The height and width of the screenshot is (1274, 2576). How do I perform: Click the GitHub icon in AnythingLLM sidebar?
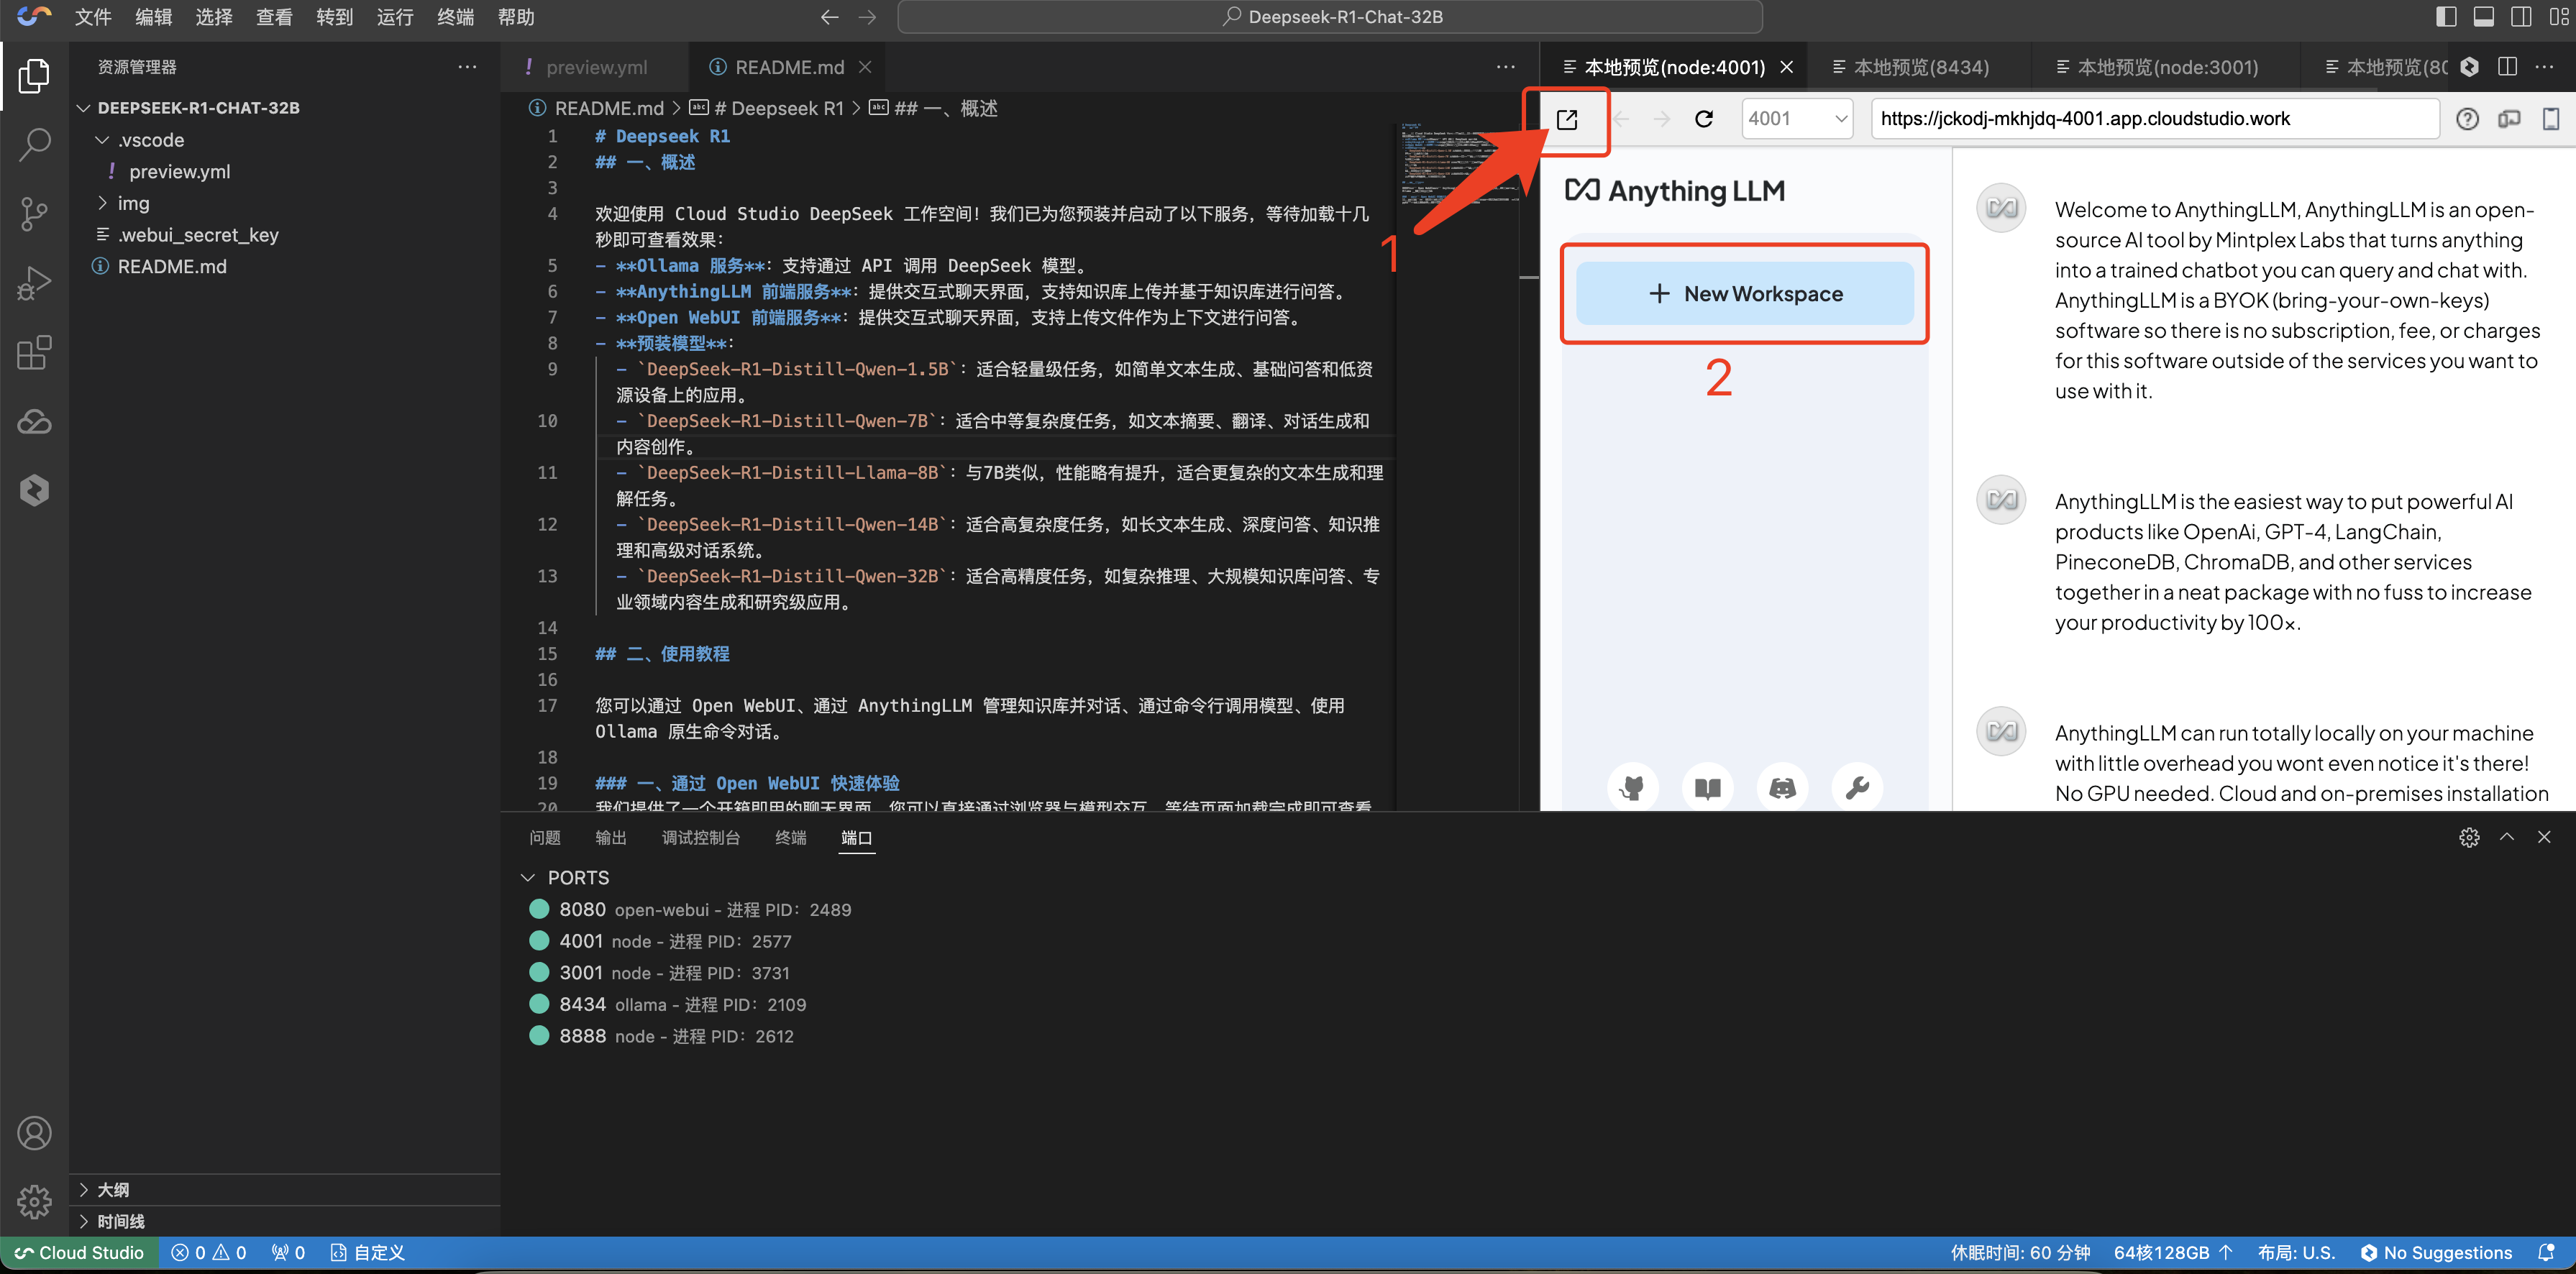(x=1632, y=788)
